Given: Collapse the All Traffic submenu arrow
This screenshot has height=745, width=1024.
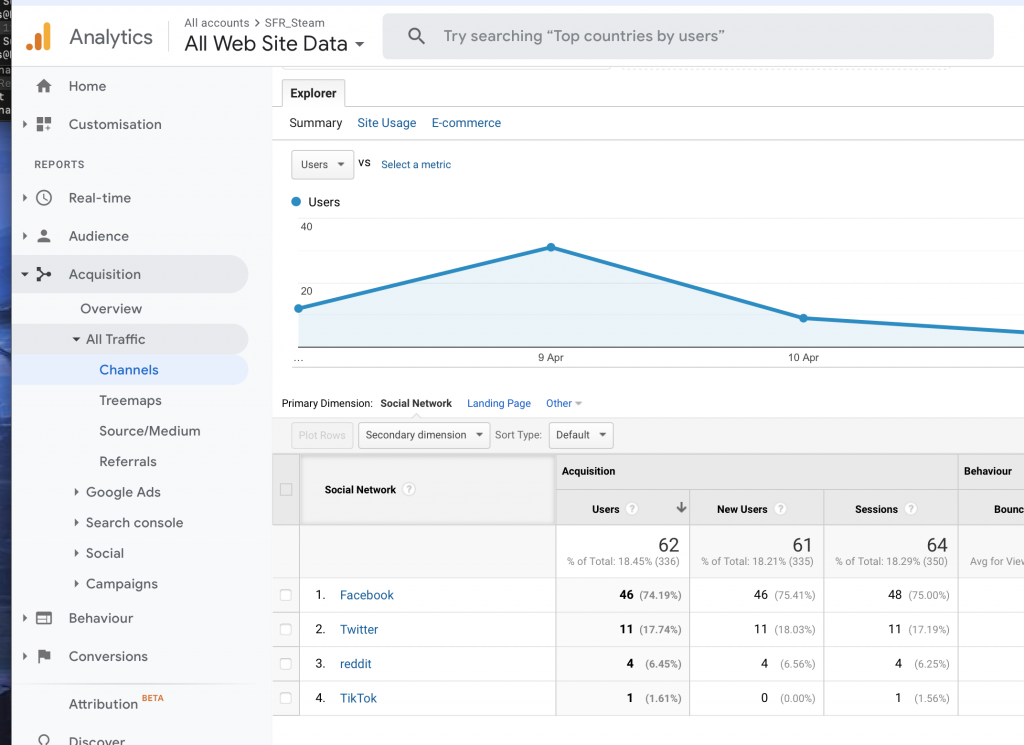Looking at the screenshot, I should tap(76, 339).
